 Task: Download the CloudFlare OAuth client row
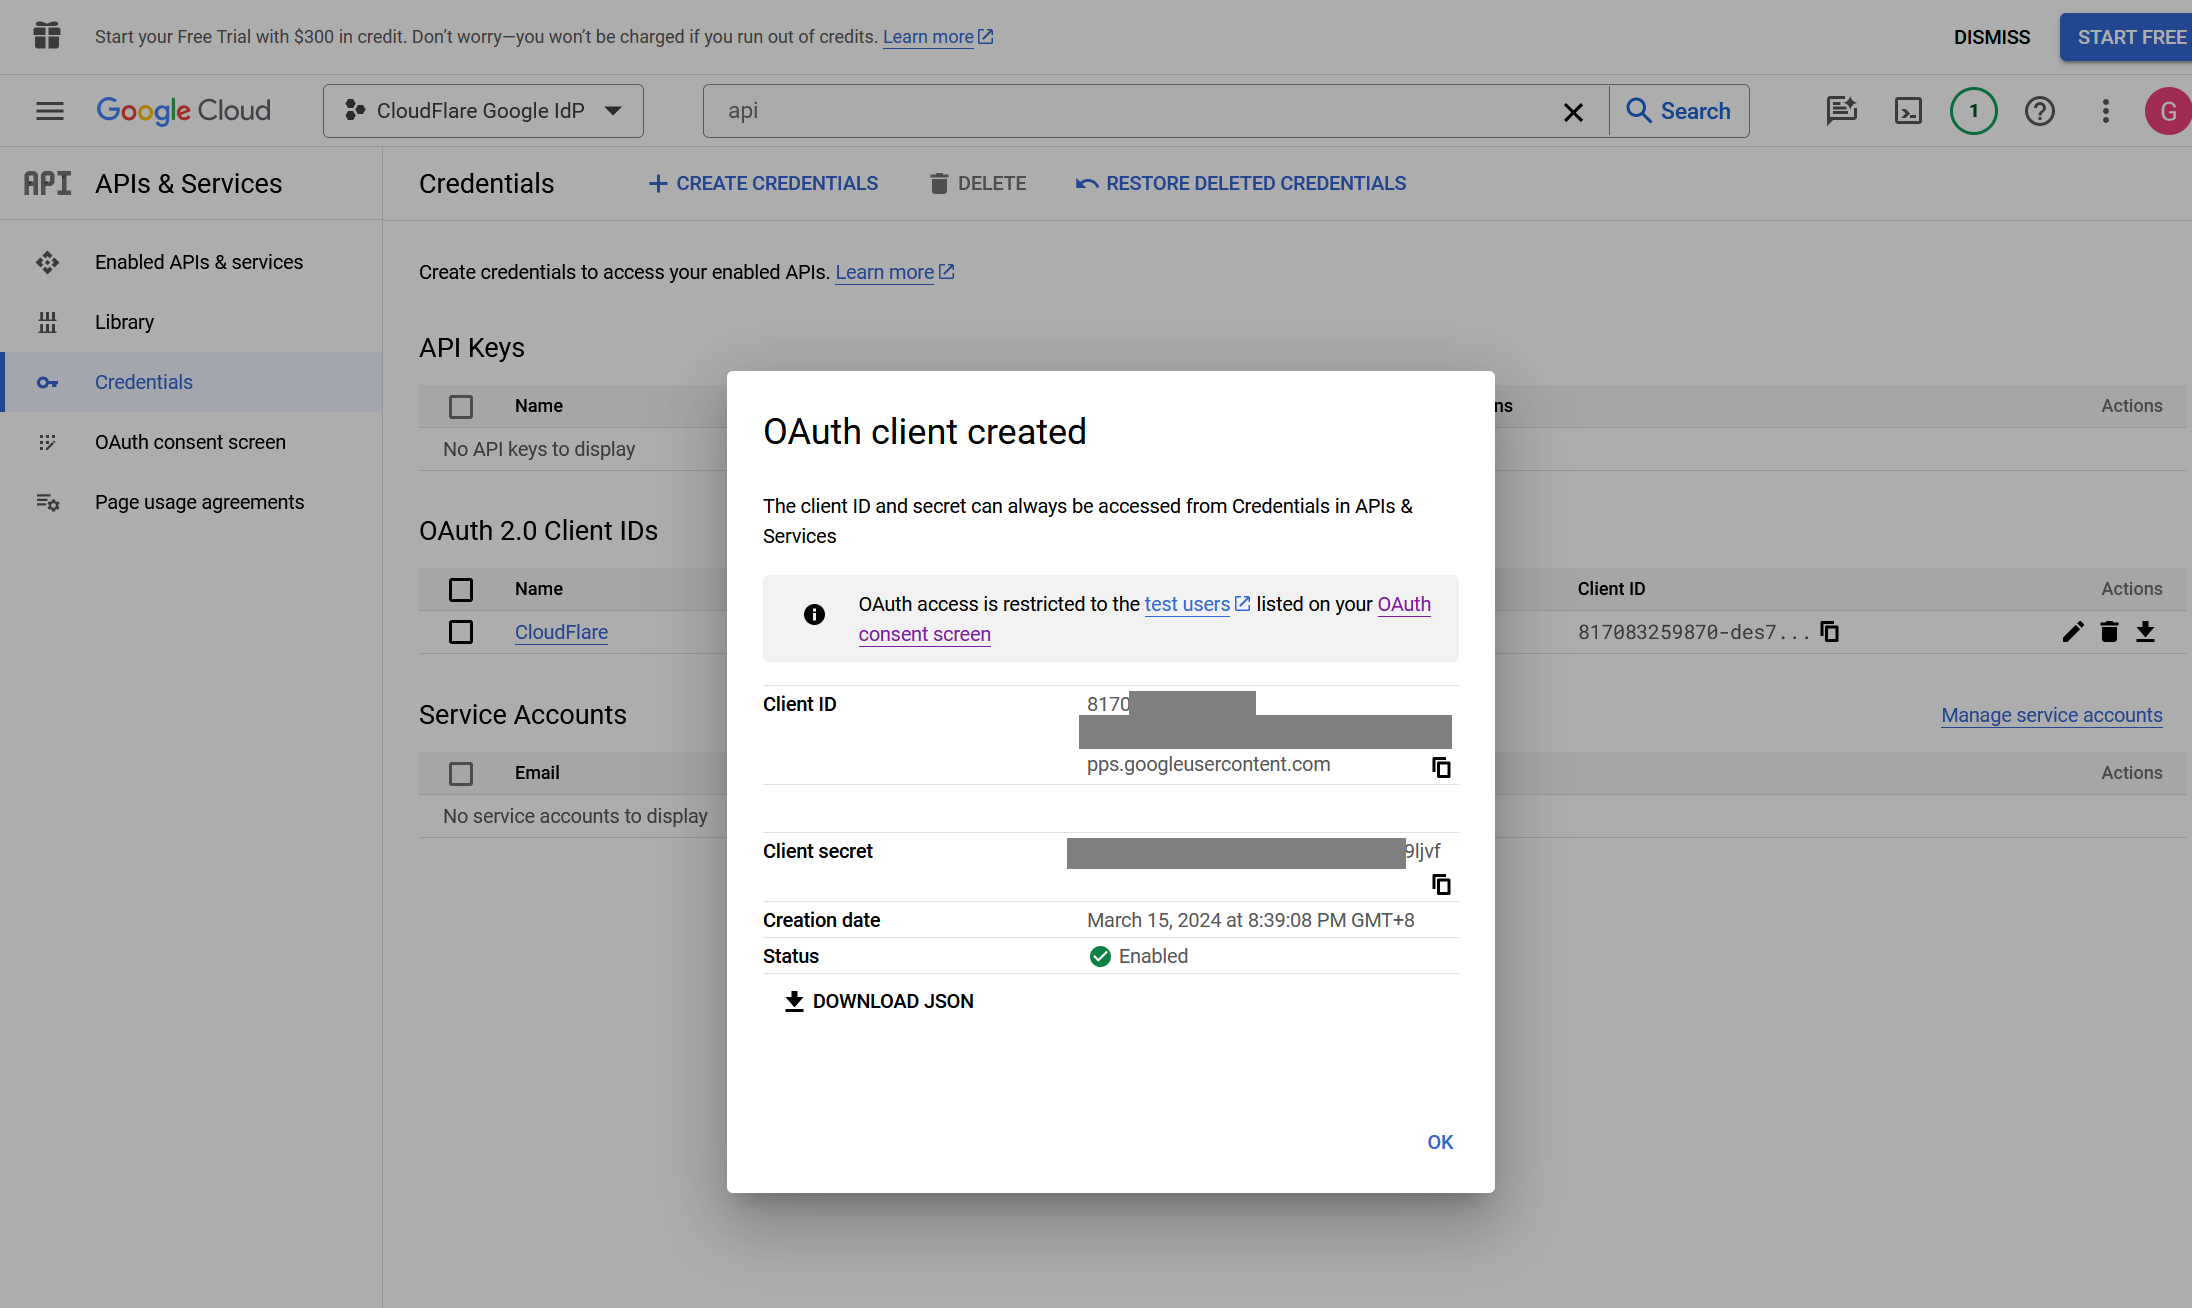point(2145,632)
